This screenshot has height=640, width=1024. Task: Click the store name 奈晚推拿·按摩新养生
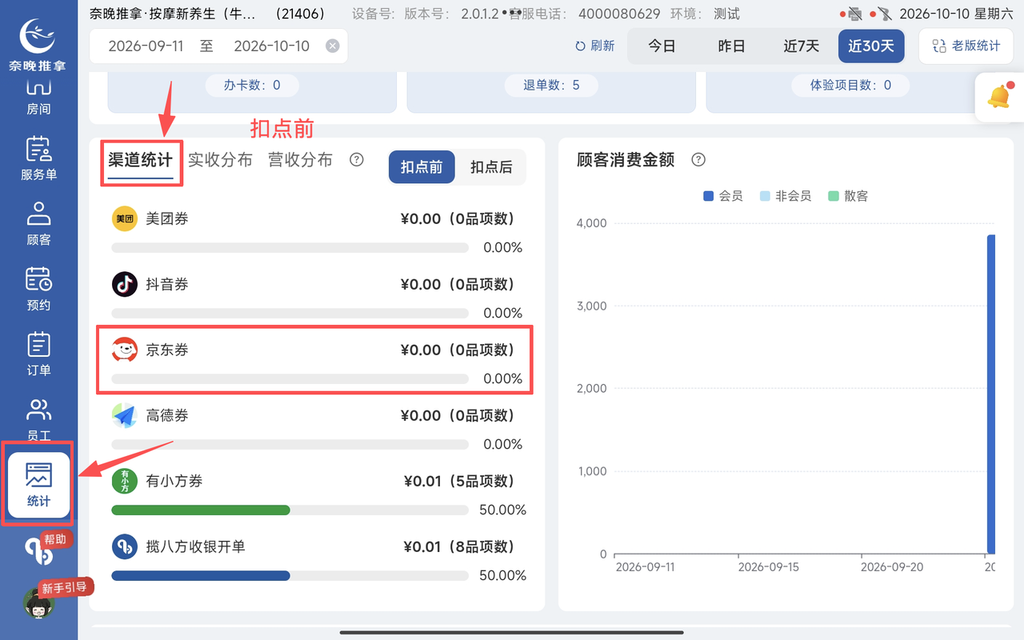click(172, 14)
